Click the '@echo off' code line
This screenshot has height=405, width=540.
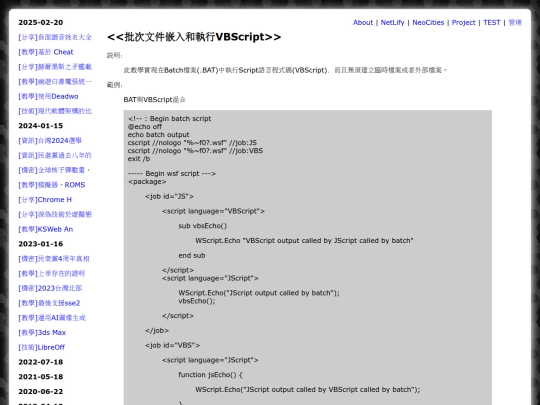click(x=145, y=127)
